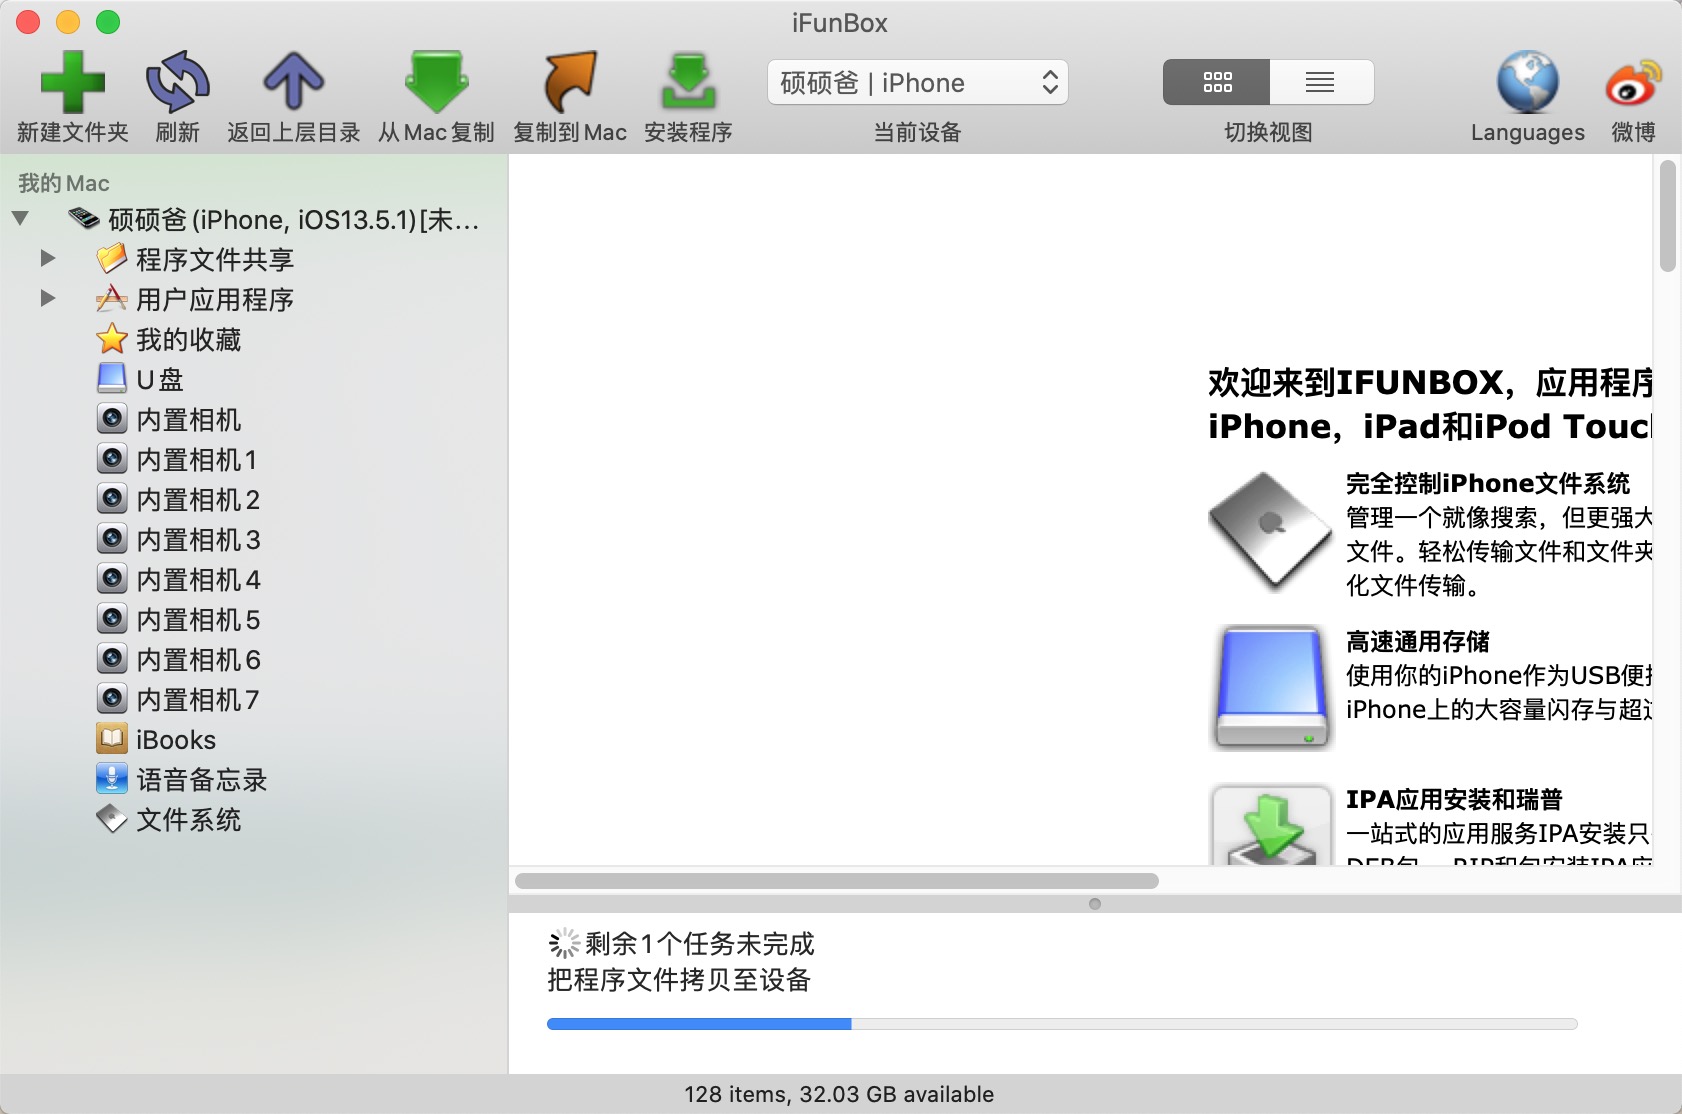Image resolution: width=1682 pixels, height=1114 pixels.
Task: Click the 从Mac复制 green down arrow
Action: (x=436, y=81)
